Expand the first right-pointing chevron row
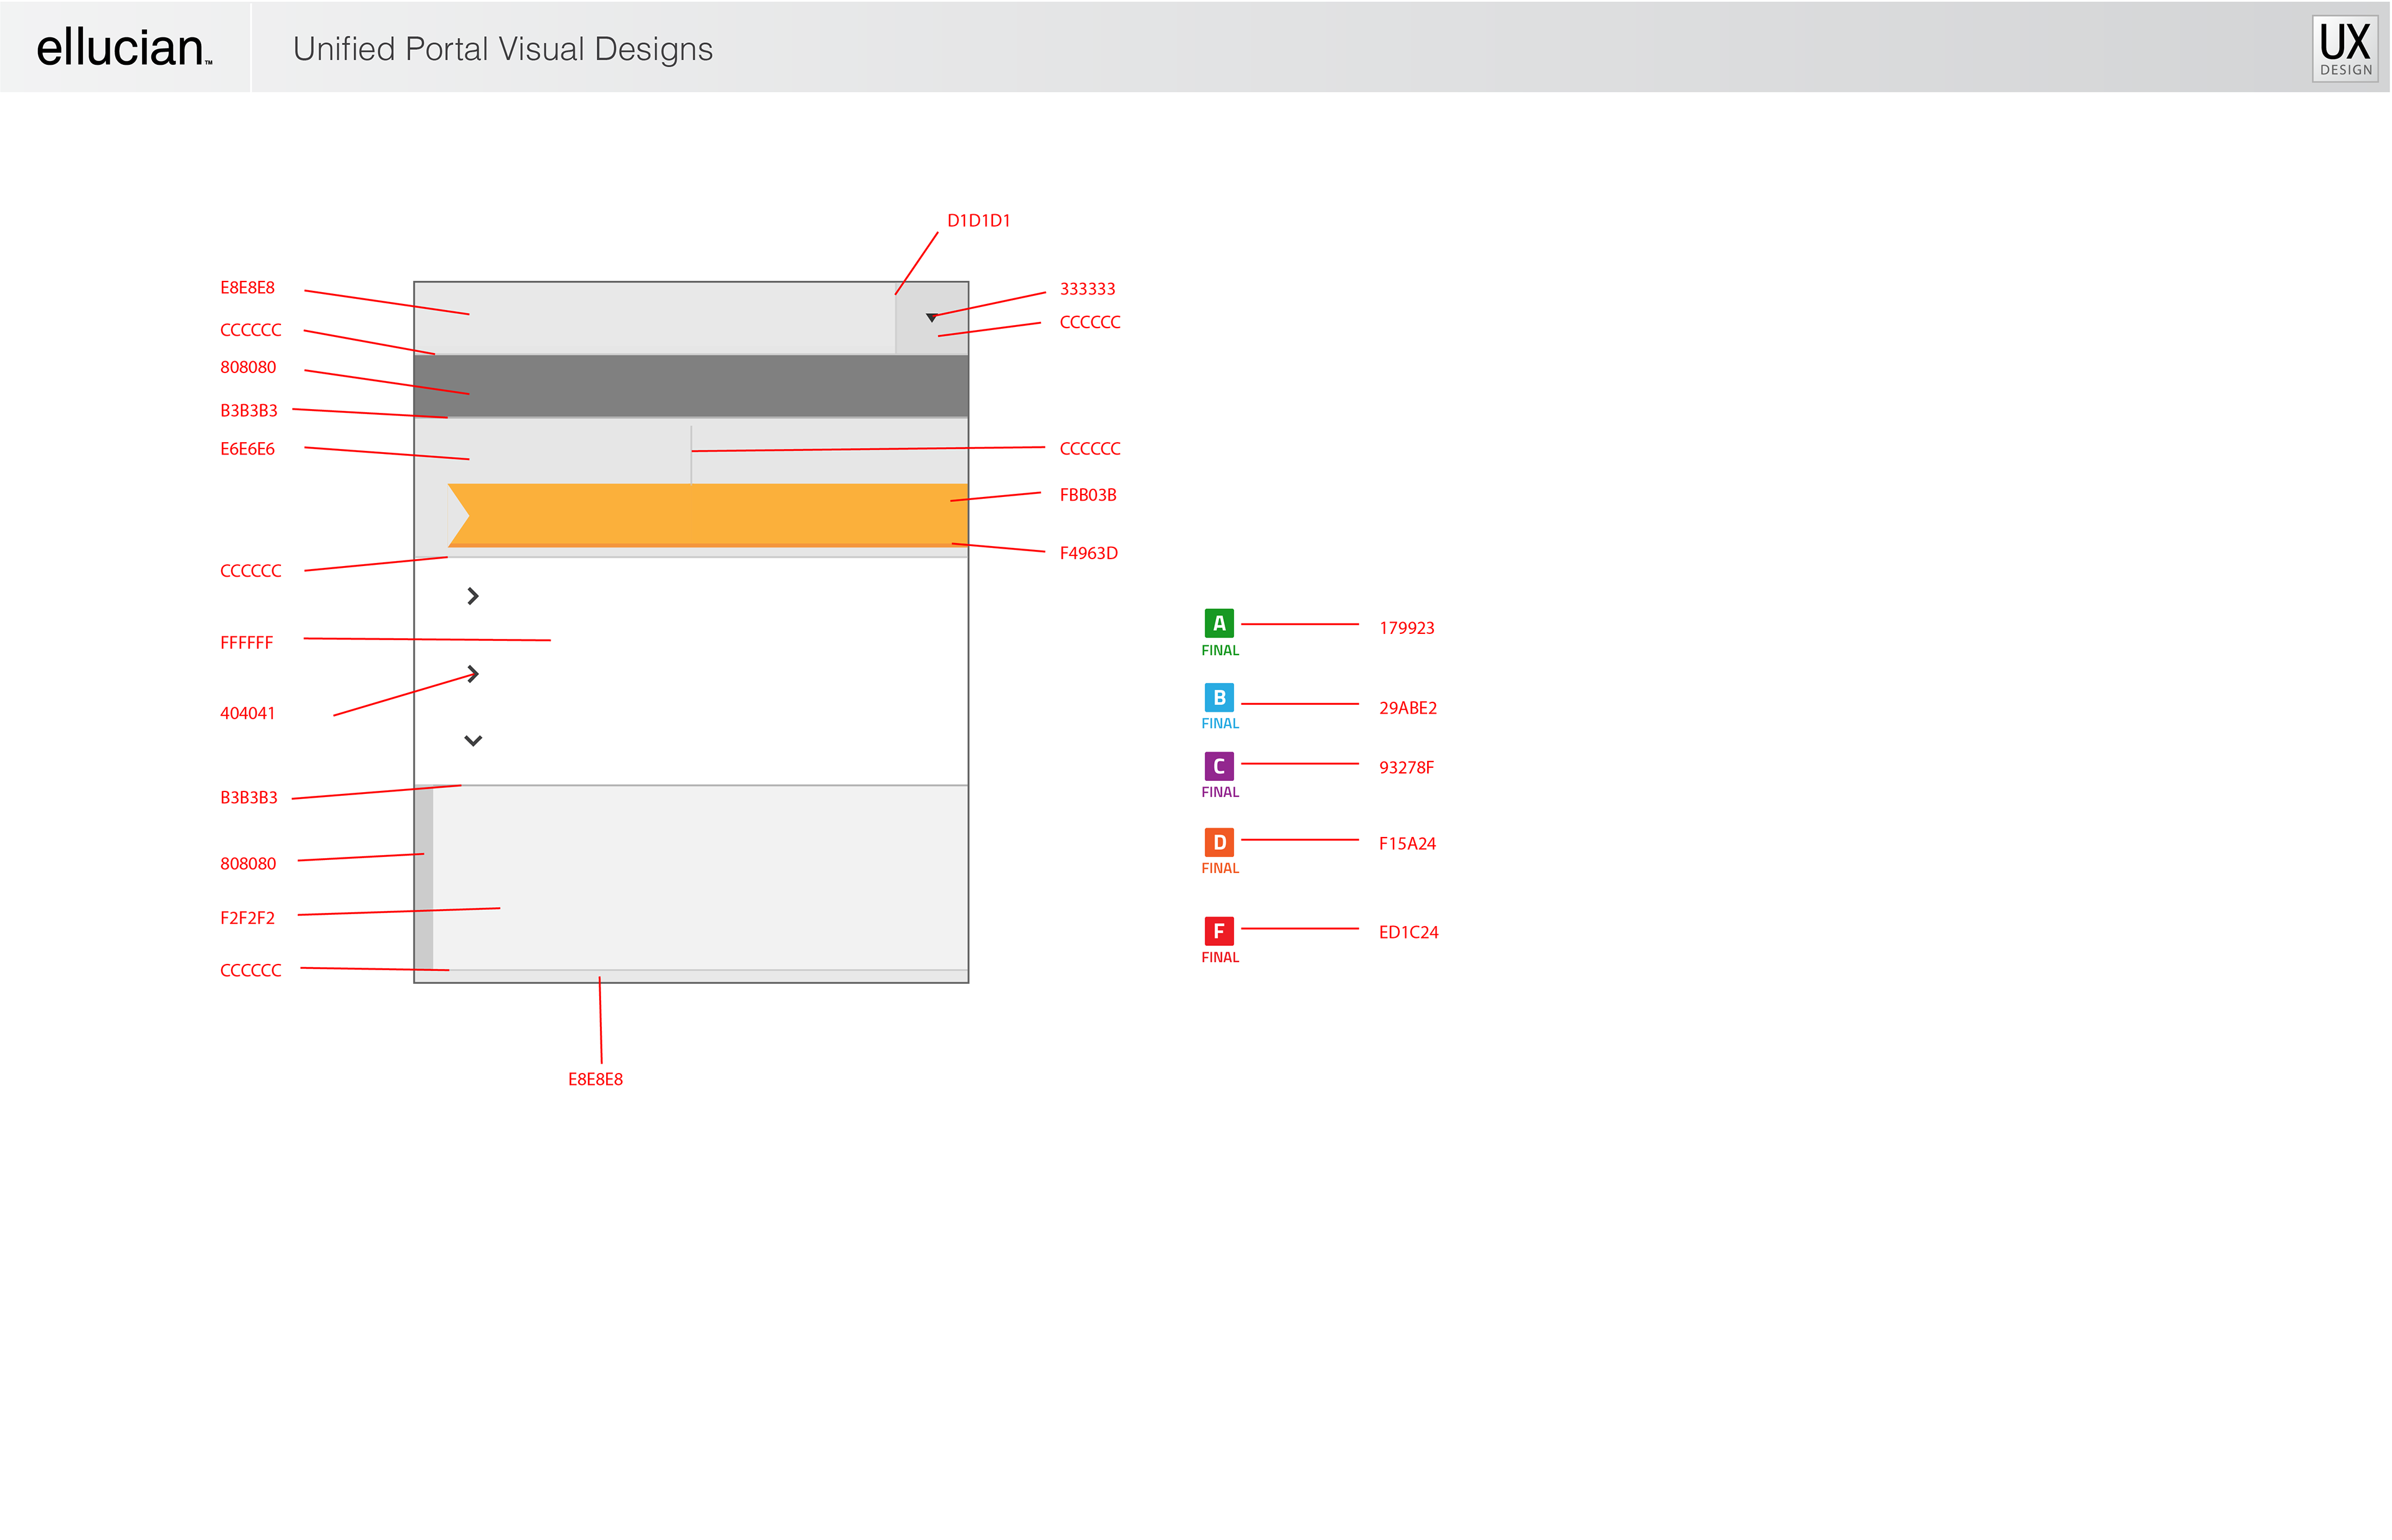Screen dimensions: 2392x1540 click(x=473, y=596)
